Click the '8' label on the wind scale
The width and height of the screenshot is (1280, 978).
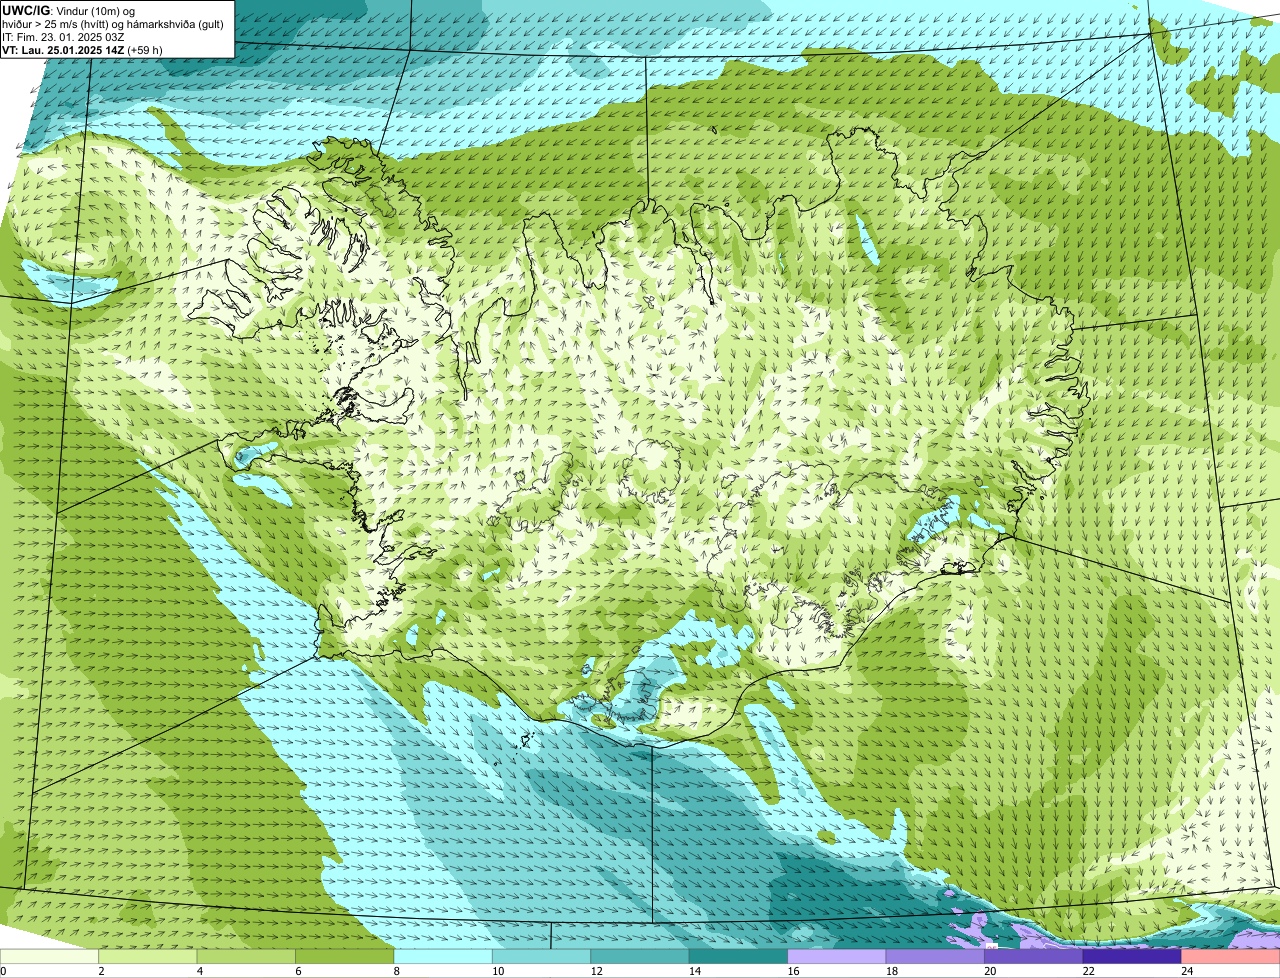[x=395, y=971]
